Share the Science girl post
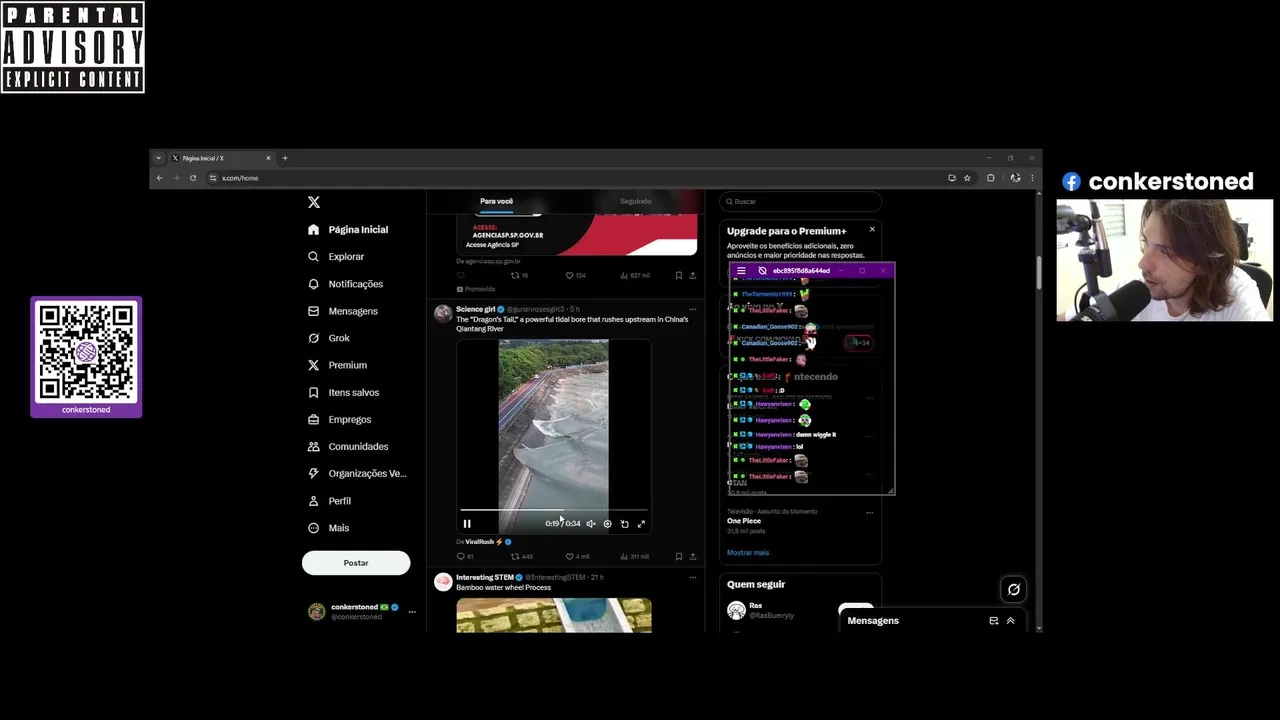The width and height of the screenshot is (1280, 720). tap(692, 556)
